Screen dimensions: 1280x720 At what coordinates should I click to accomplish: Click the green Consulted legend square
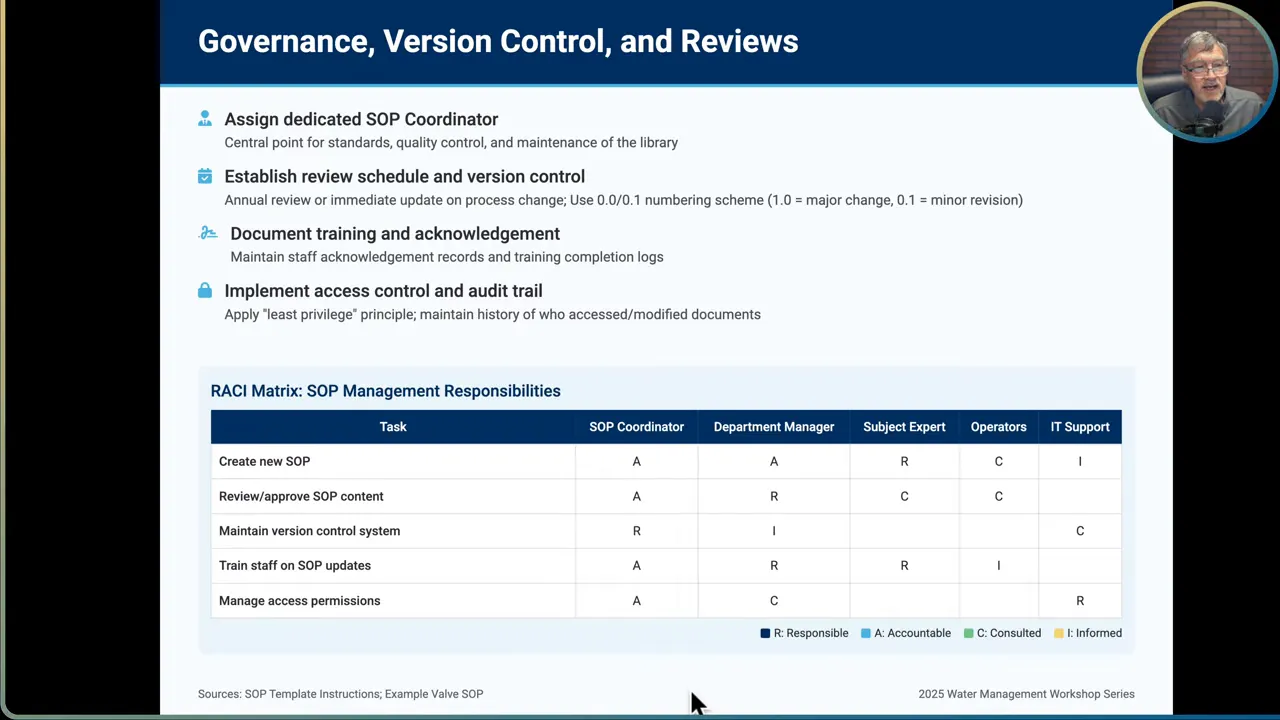tap(968, 632)
